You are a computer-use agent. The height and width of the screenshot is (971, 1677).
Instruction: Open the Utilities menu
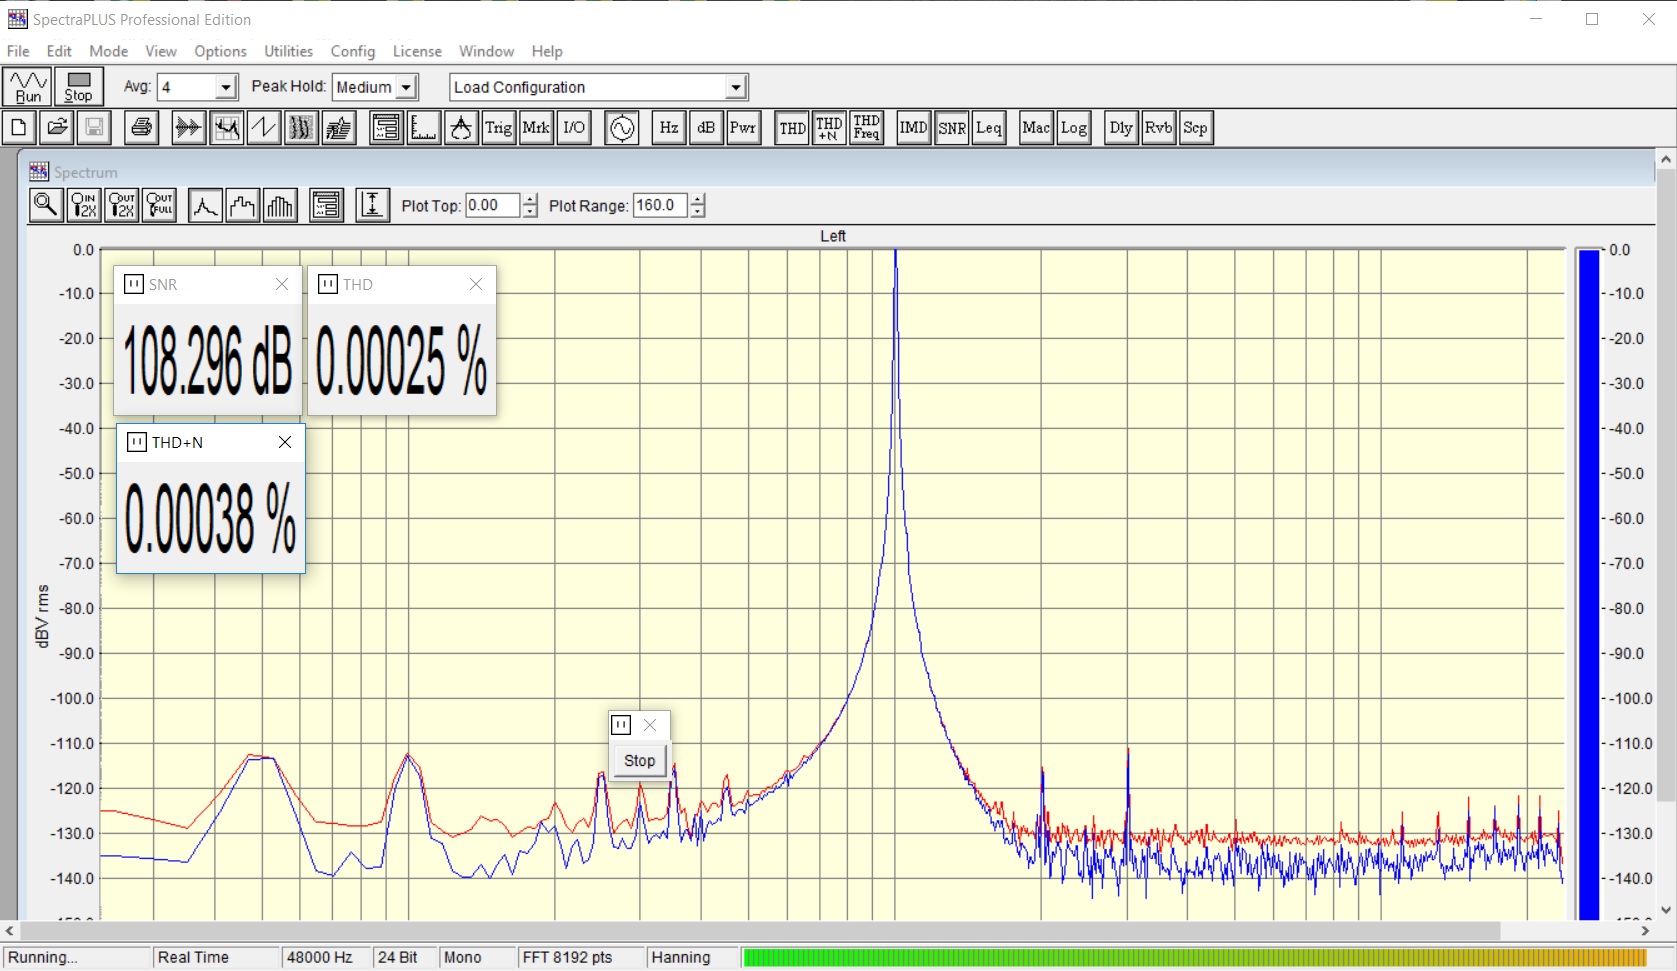(288, 51)
